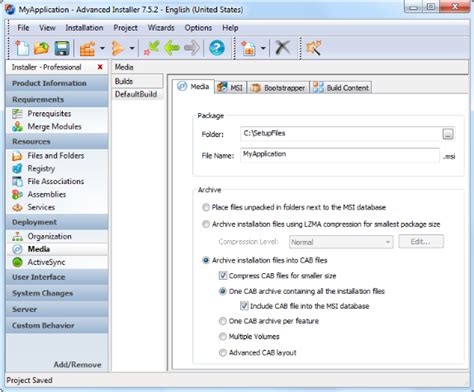Click the Add/Remove link
This screenshot has height=392, width=474.
77,365
